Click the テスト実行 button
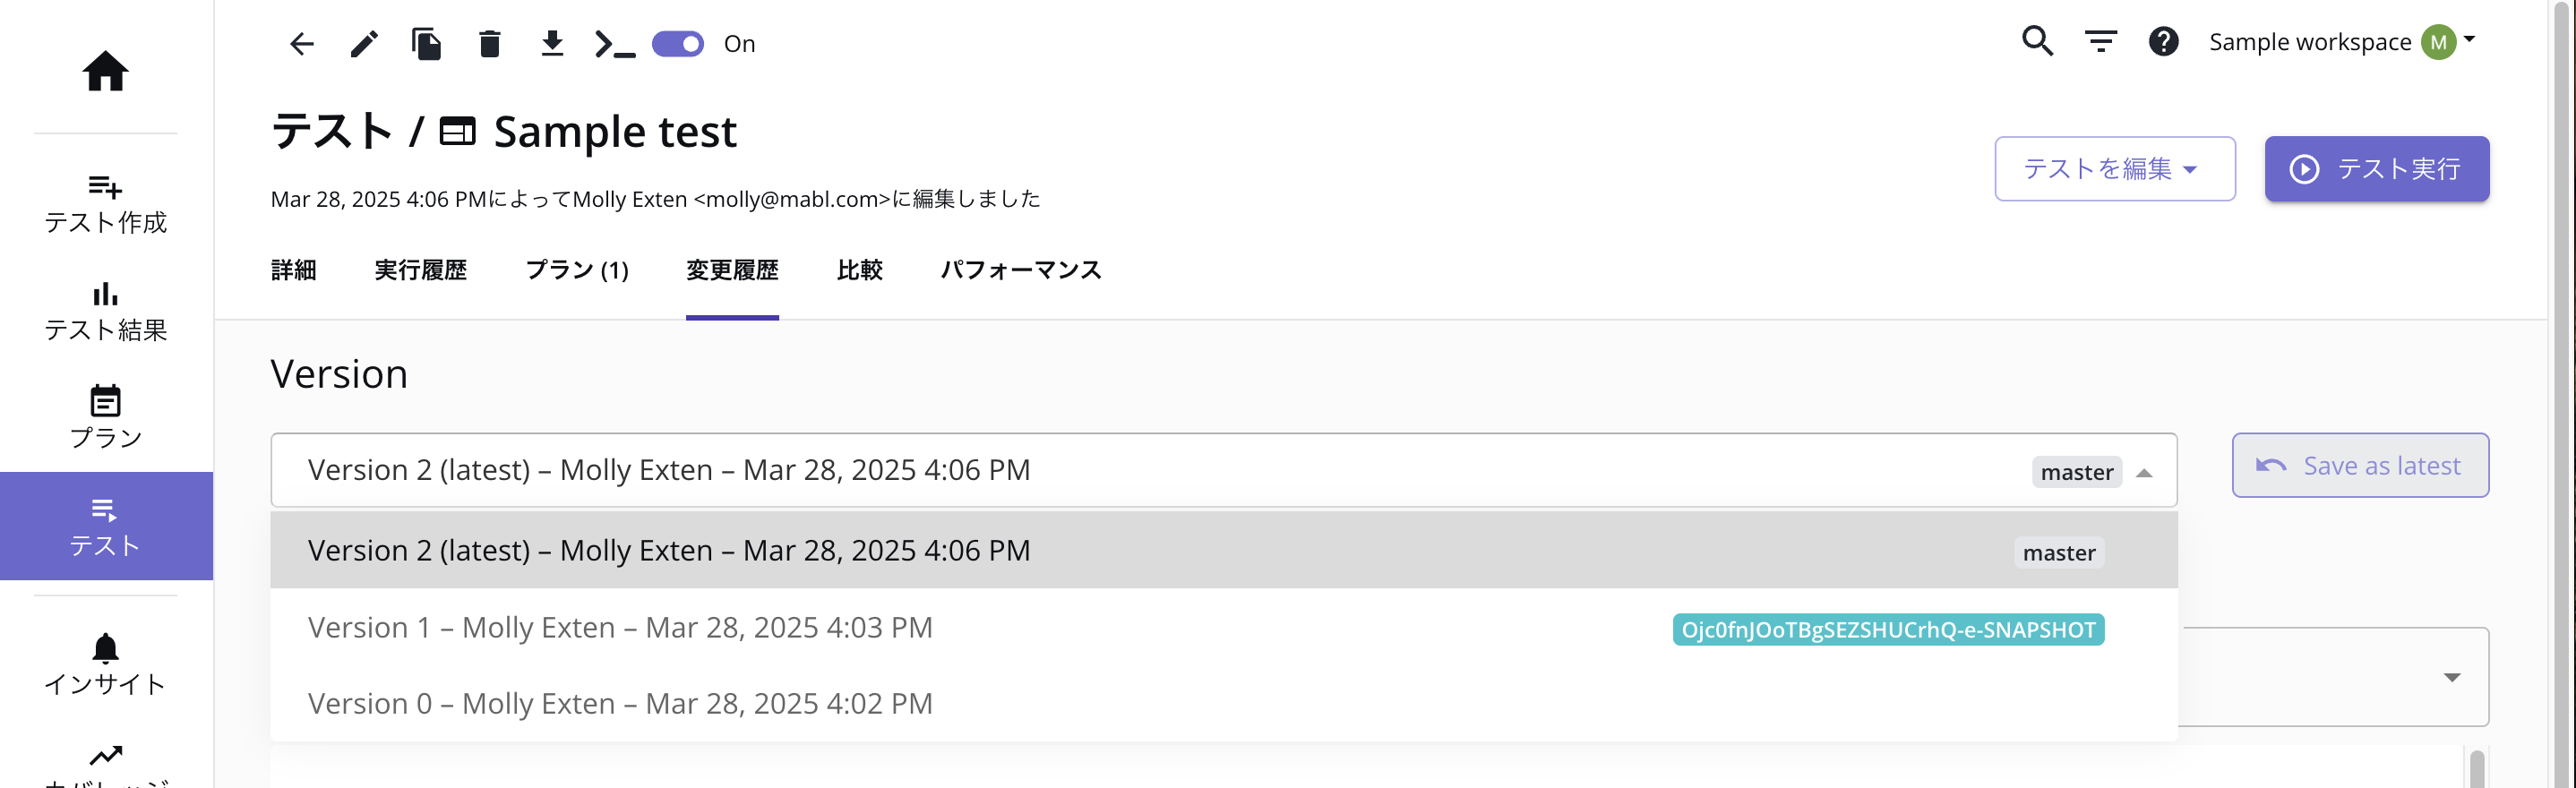 coord(2376,168)
